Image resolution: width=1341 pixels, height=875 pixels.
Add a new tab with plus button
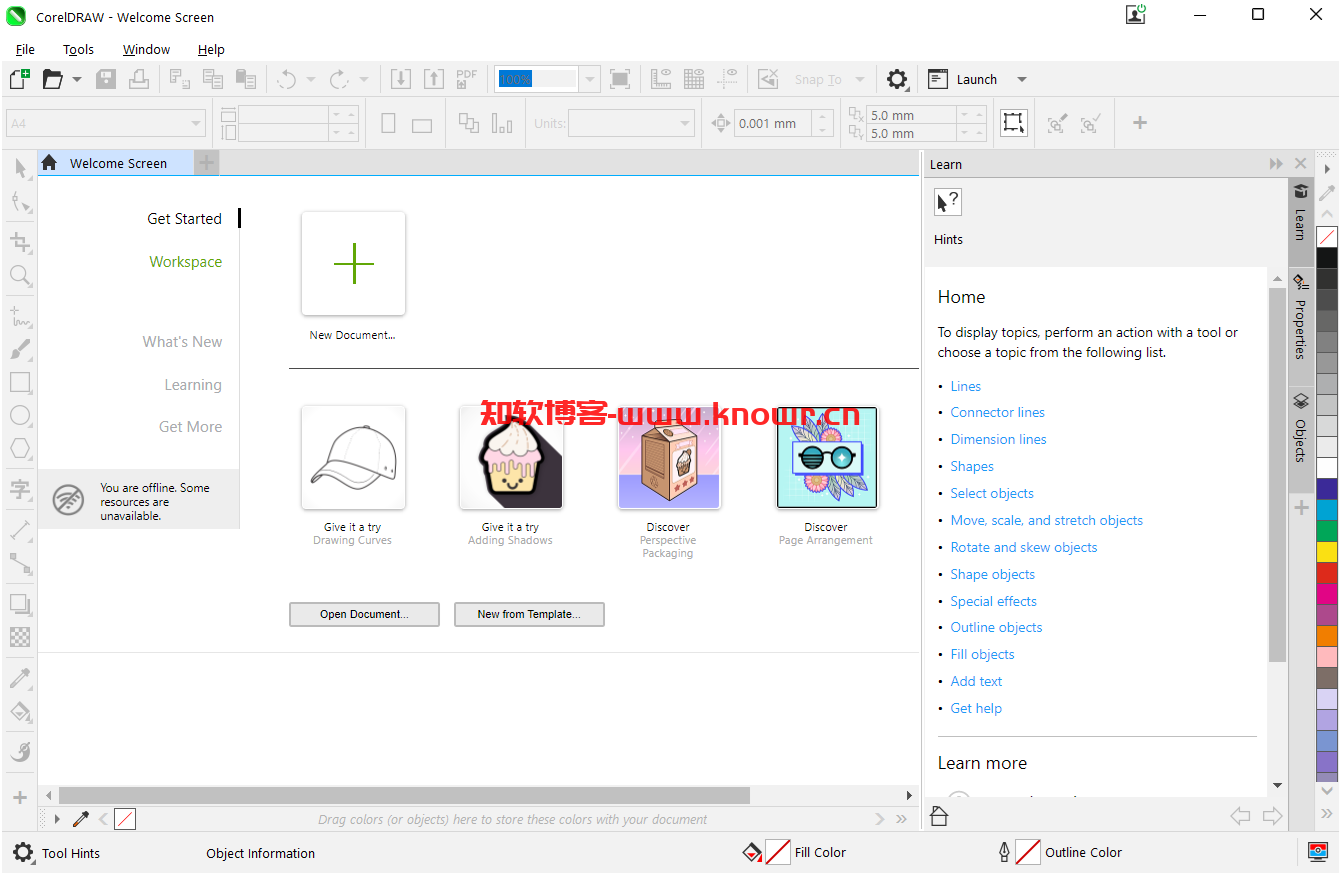pos(206,163)
